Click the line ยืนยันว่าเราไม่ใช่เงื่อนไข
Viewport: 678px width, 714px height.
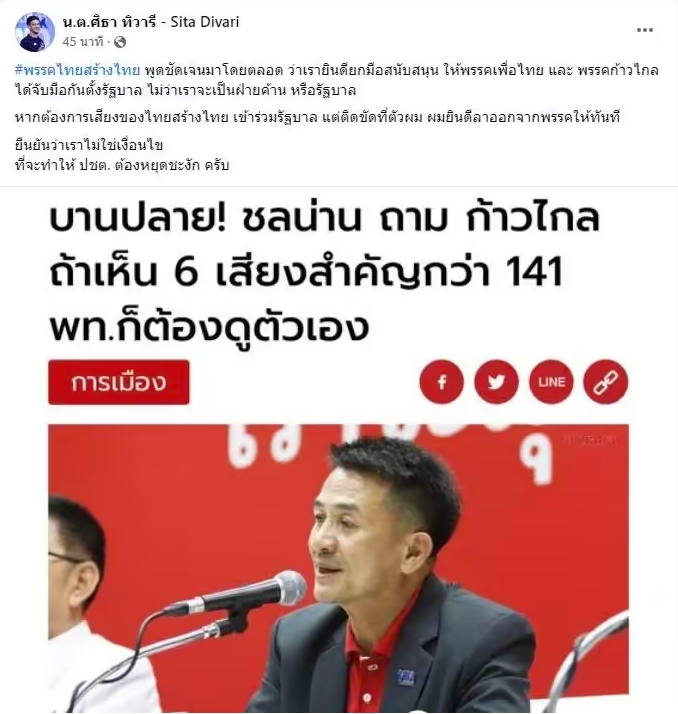click(89, 145)
